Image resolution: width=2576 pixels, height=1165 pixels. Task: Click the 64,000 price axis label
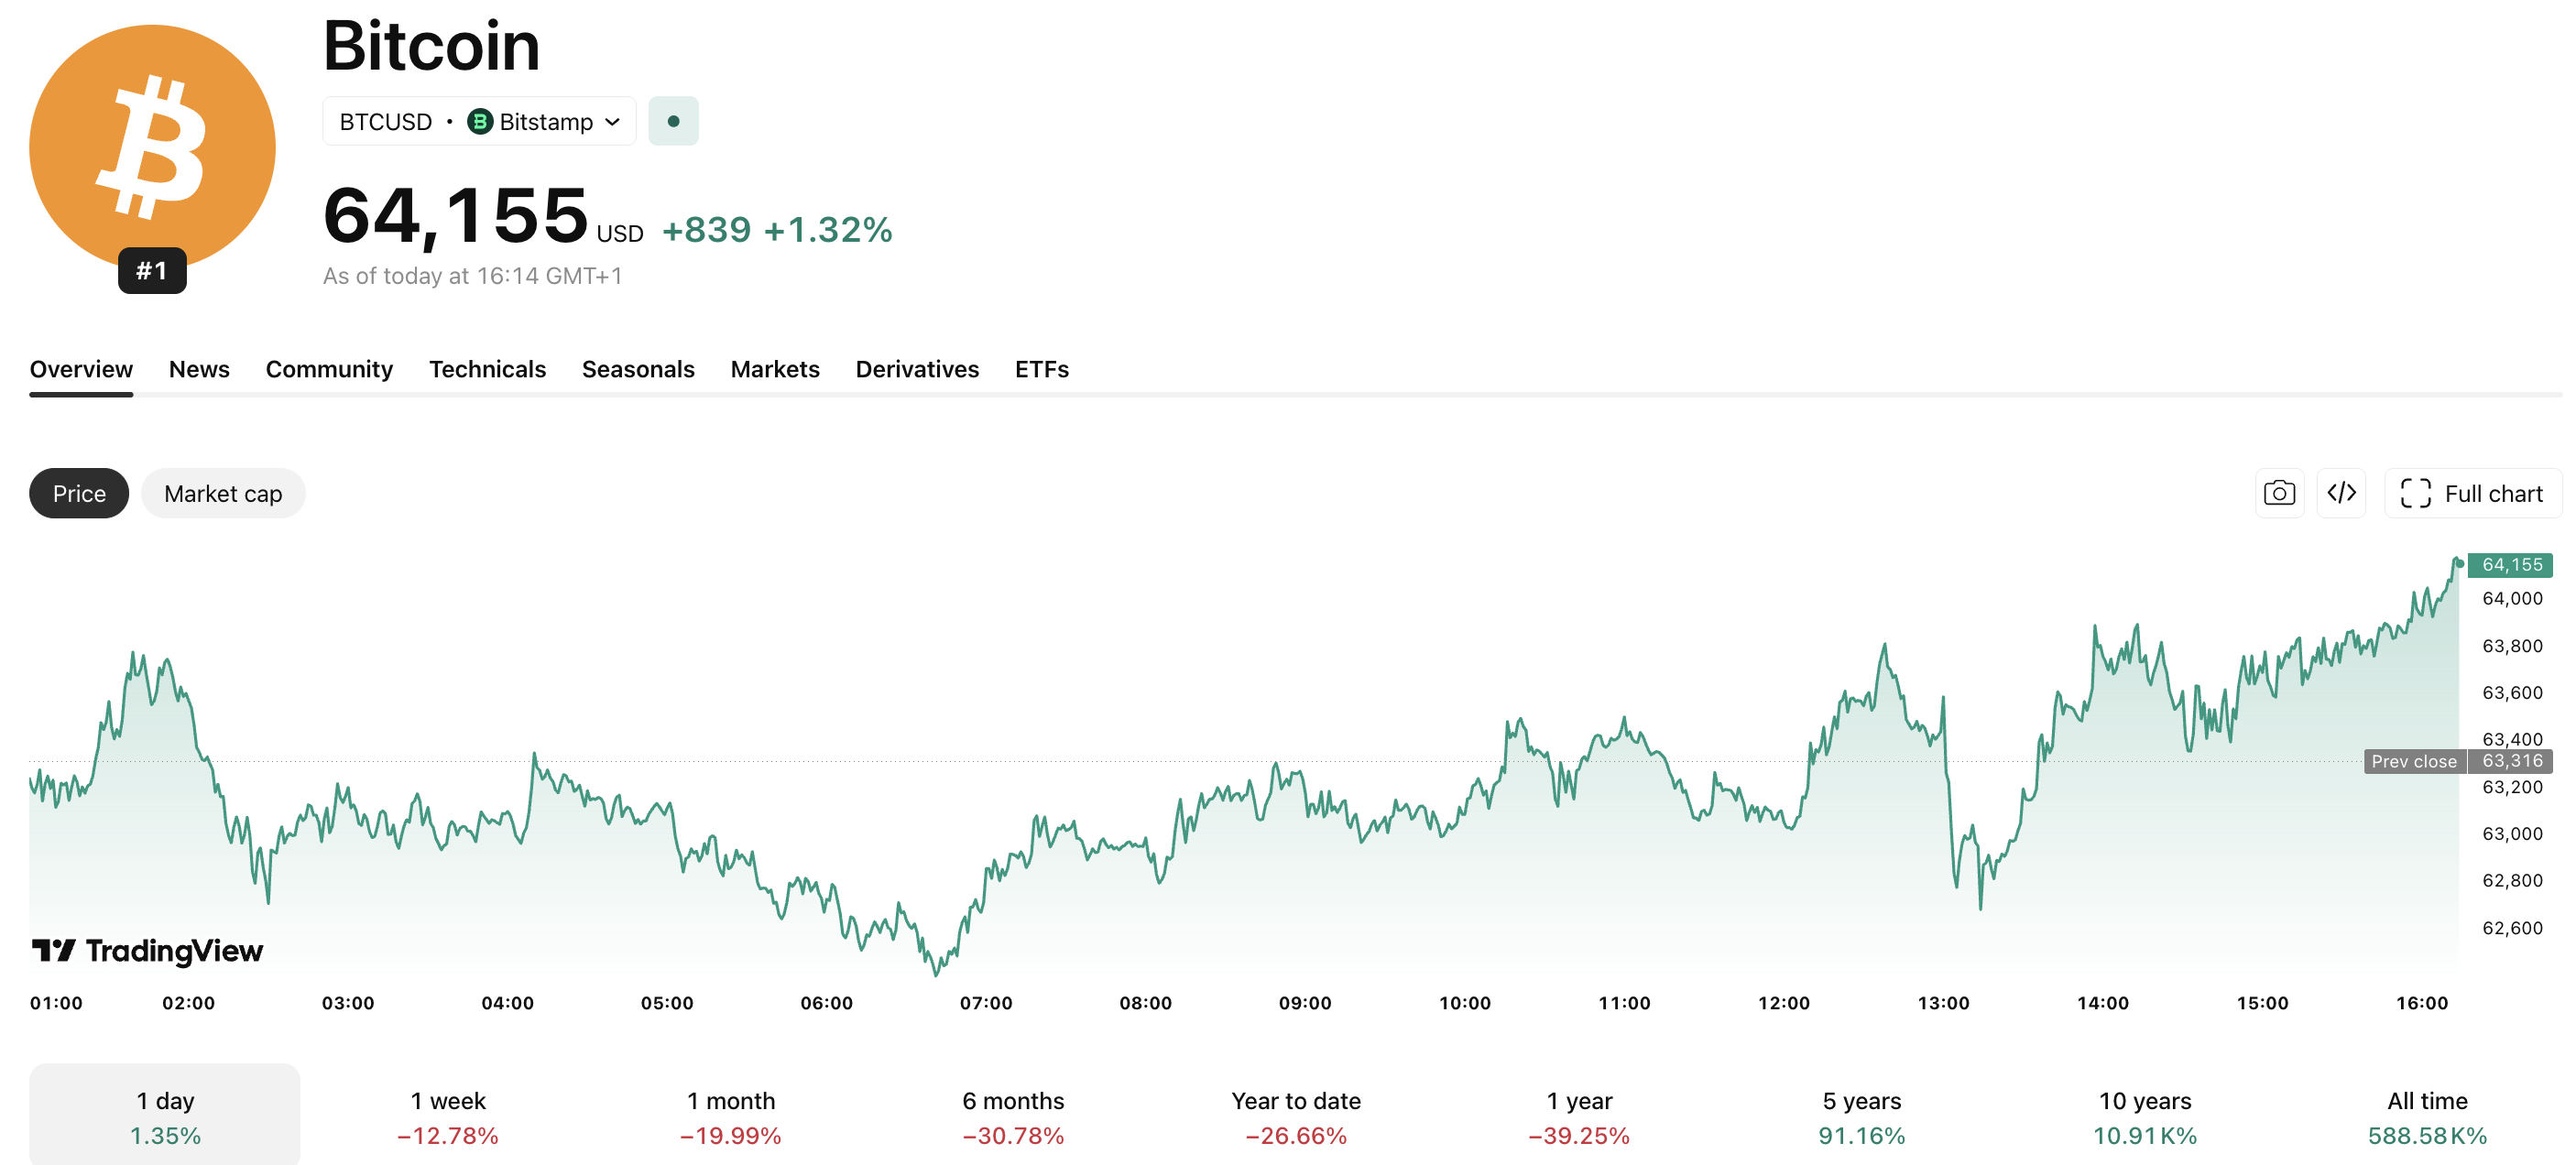tap(2512, 598)
